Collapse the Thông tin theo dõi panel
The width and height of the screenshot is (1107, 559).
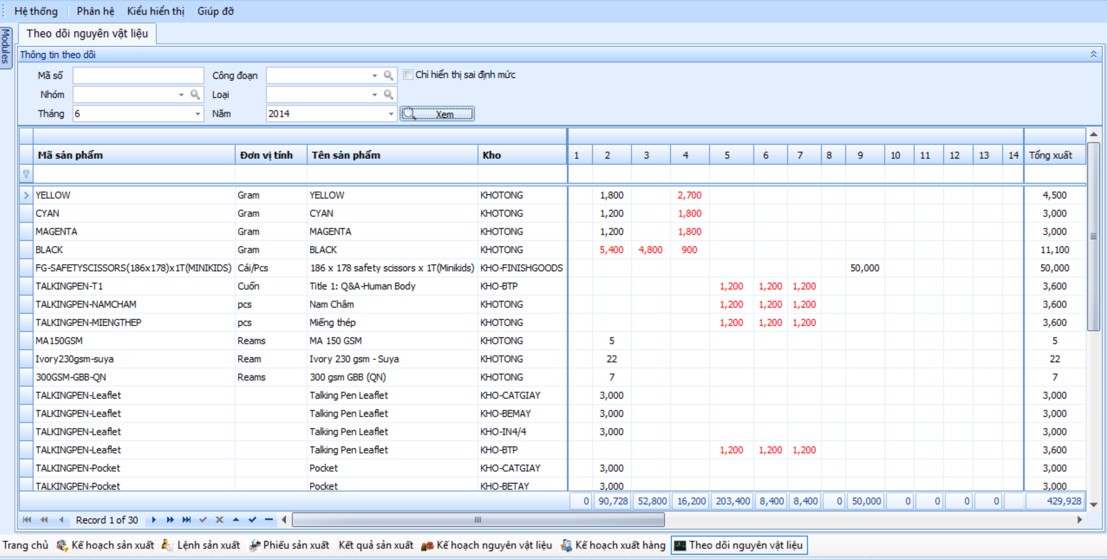coord(1094,54)
